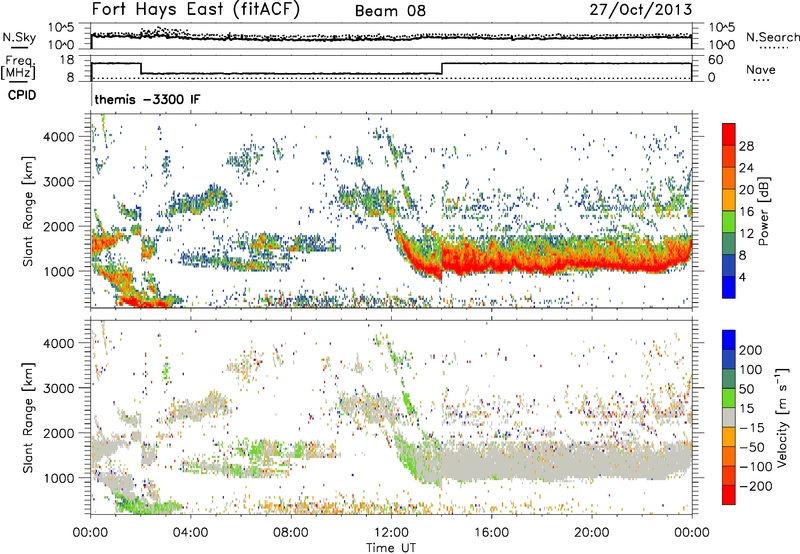Click the blue bottom segment of Power colorbar
800x554 pixels.
(x=729, y=288)
